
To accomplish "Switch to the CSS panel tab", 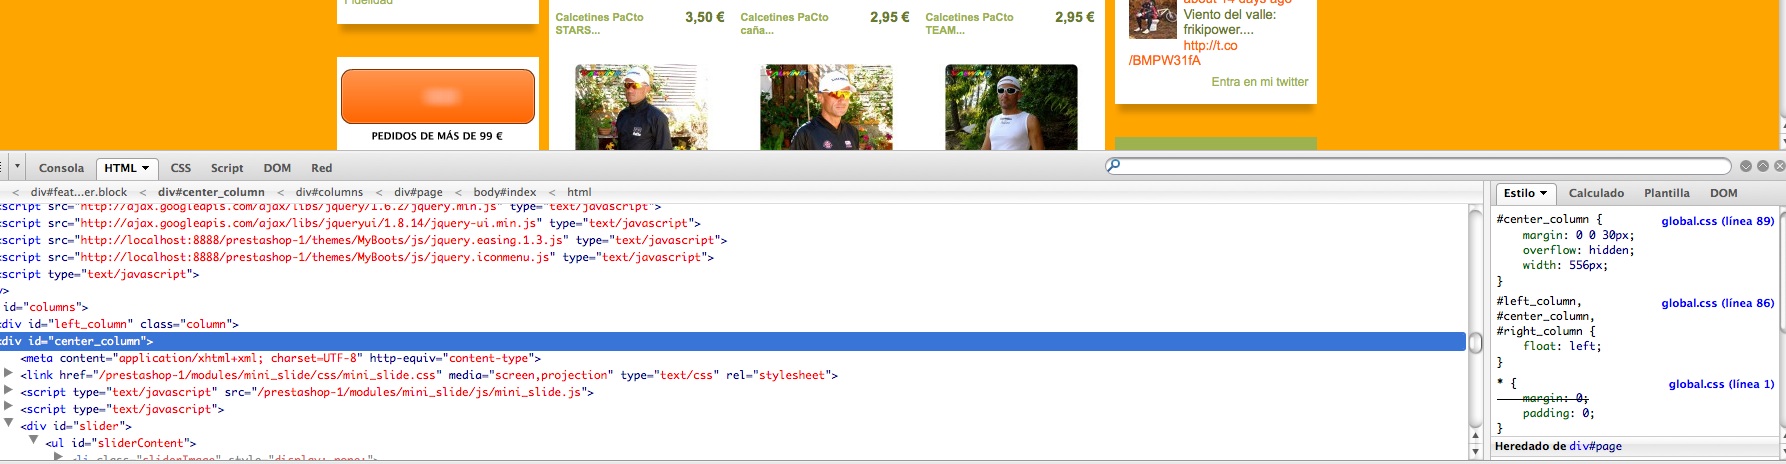I will point(181,168).
